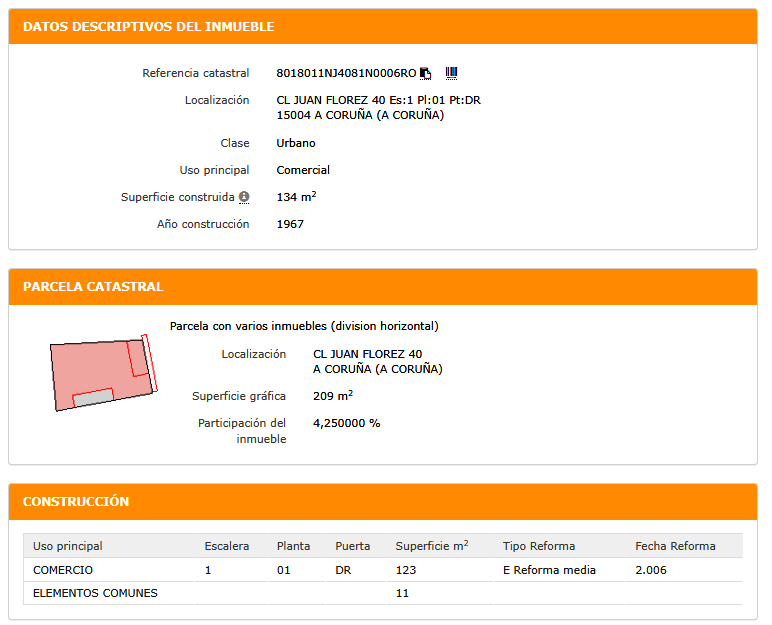Collapse the Construcción section header
This screenshot has width=772, height=625.
[76, 502]
